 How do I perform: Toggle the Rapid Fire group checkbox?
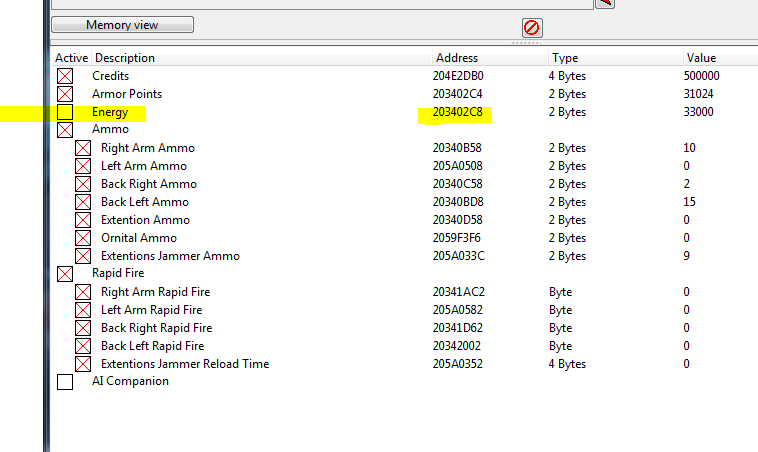click(x=65, y=273)
